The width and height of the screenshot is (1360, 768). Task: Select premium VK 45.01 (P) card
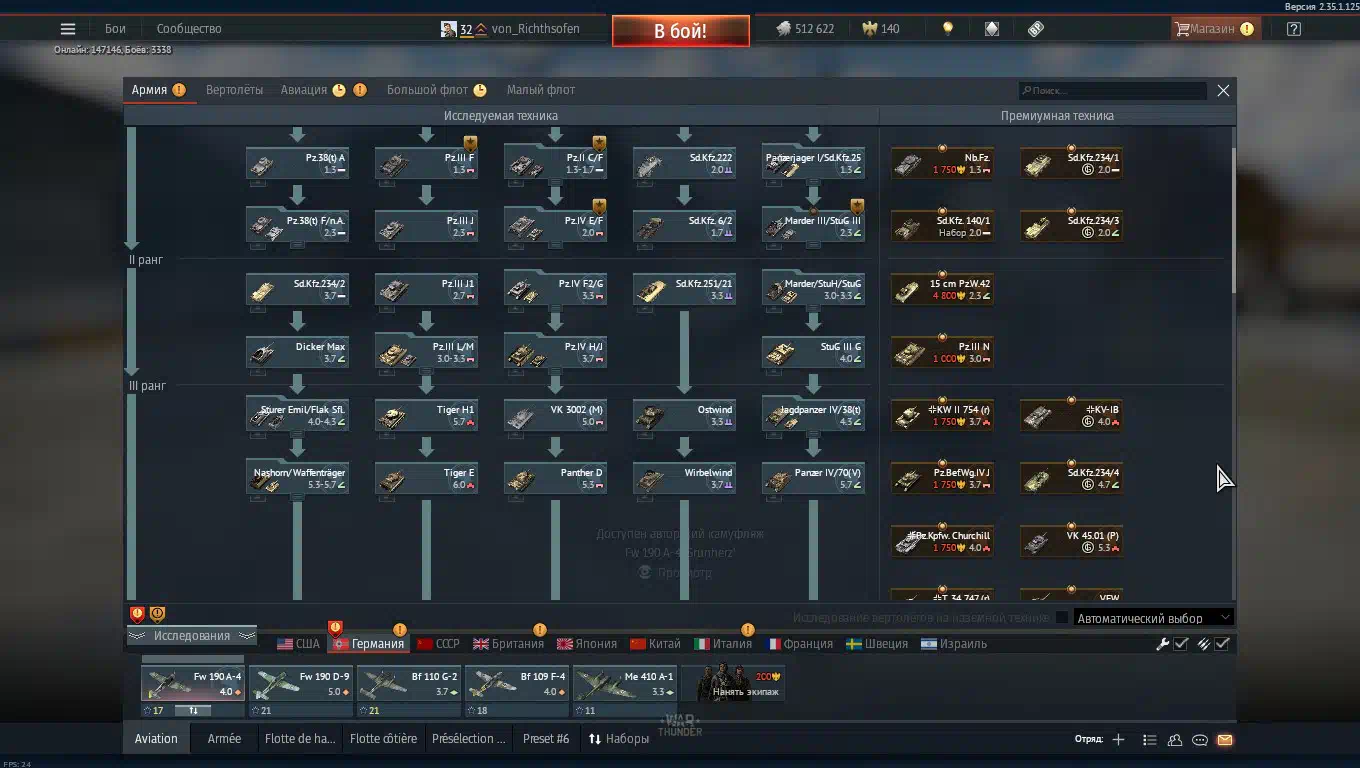point(1071,541)
